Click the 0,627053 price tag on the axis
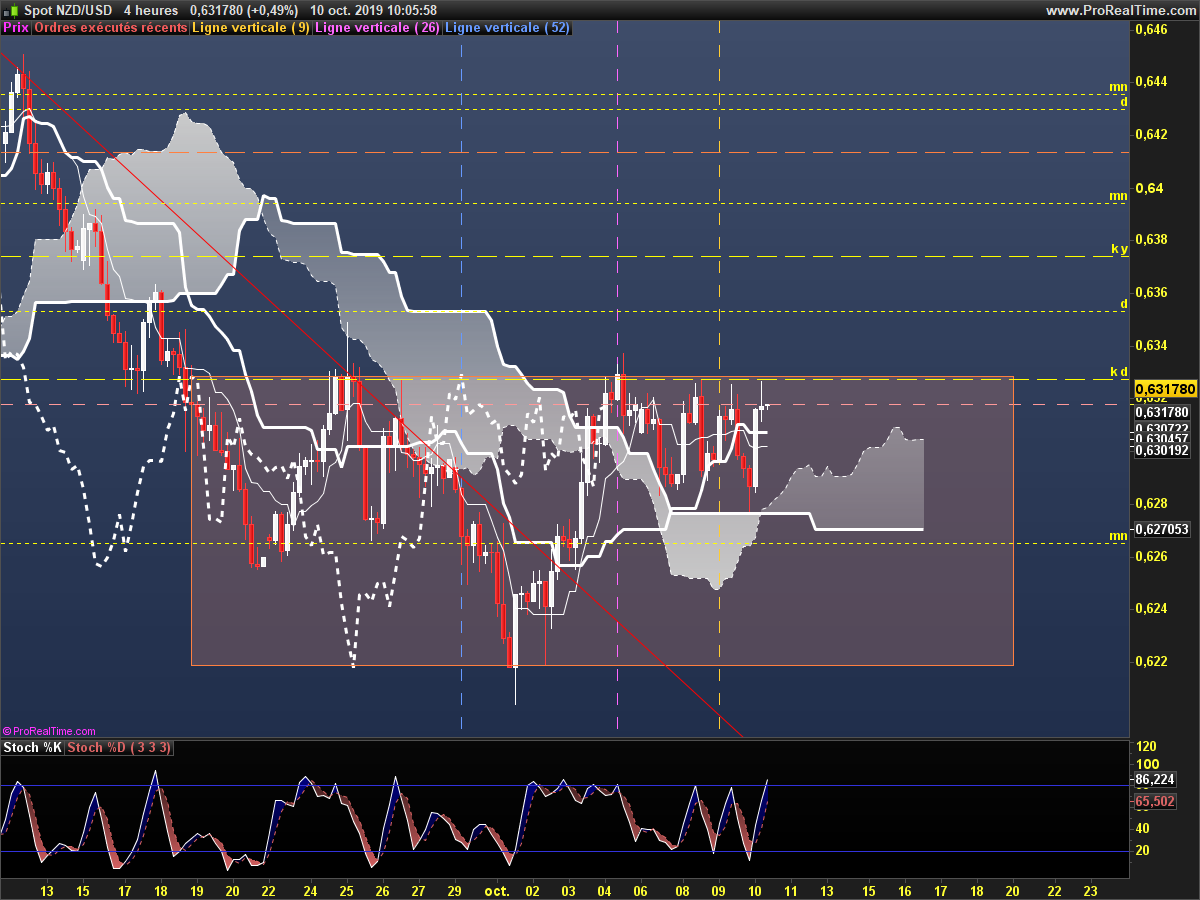The height and width of the screenshot is (900, 1200). (x=1162, y=530)
